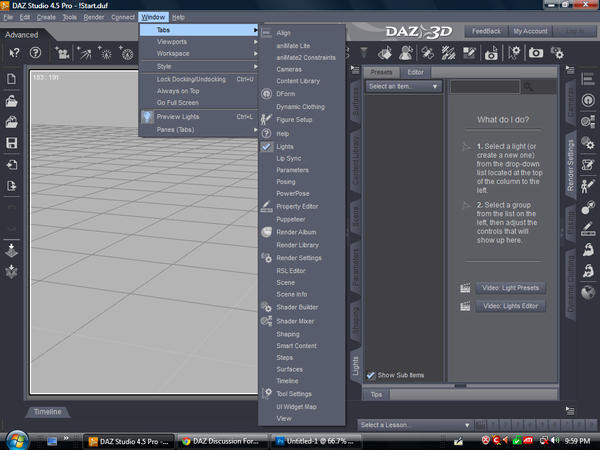Click the search magnifier icon in Lights pane
This screenshot has width=600, height=450.
pyautogui.click(x=529, y=87)
